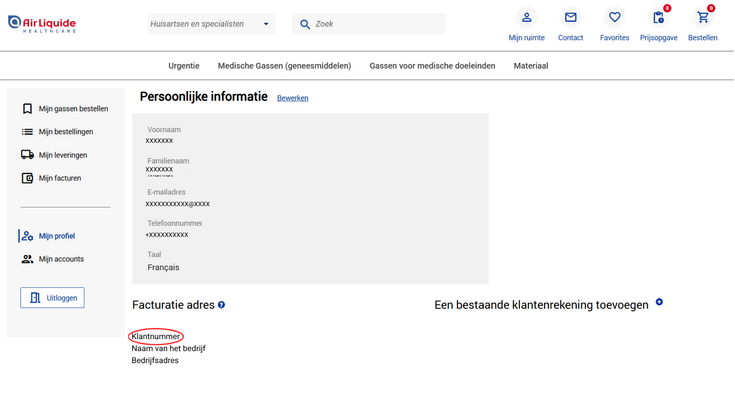Click Naam van het bedrijf text
The height and width of the screenshot is (393, 735).
point(168,348)
